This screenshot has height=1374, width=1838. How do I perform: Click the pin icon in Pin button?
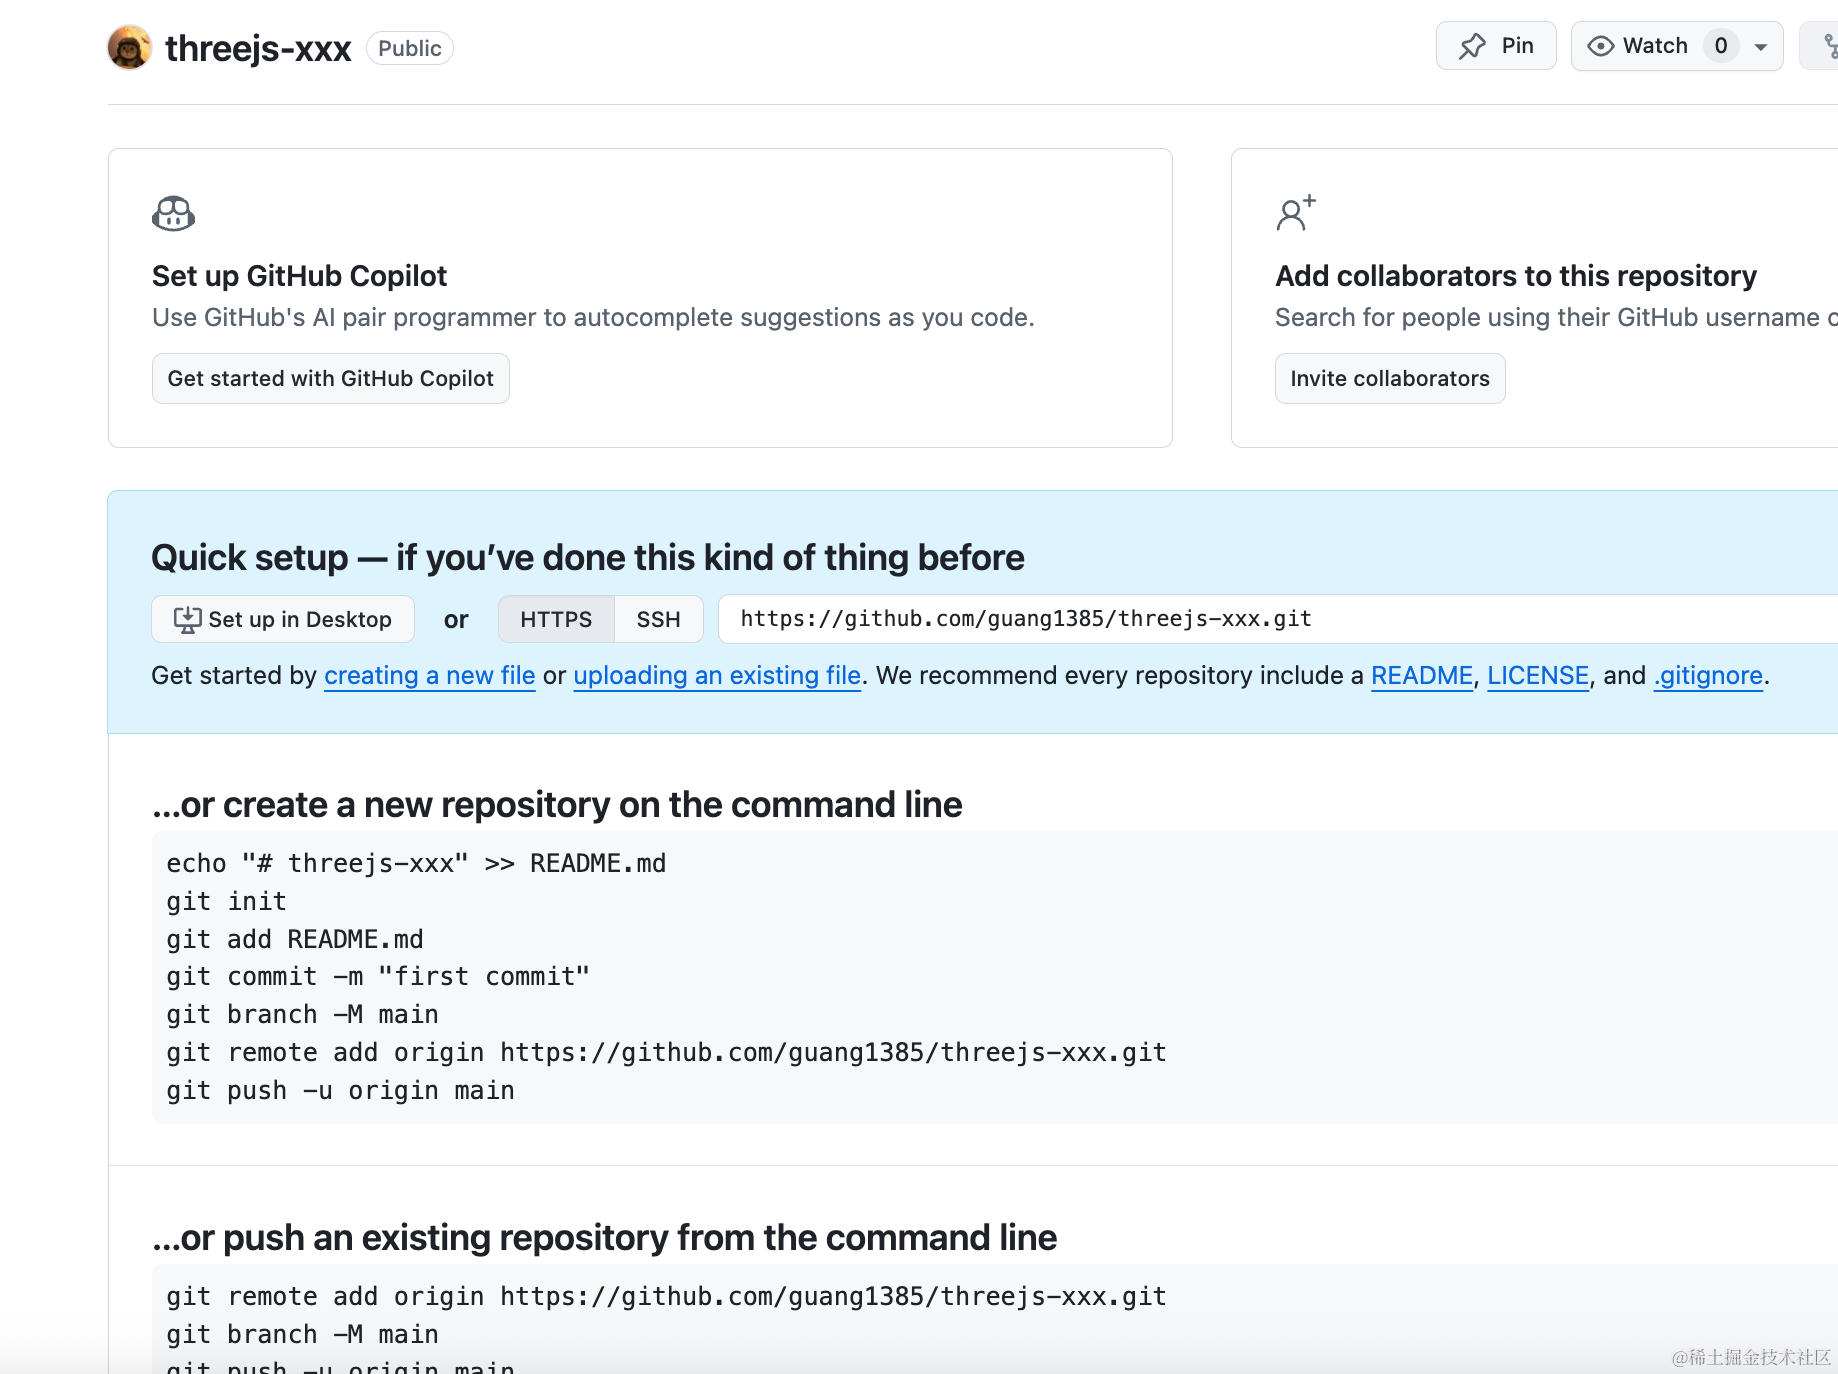[1472, 46]
